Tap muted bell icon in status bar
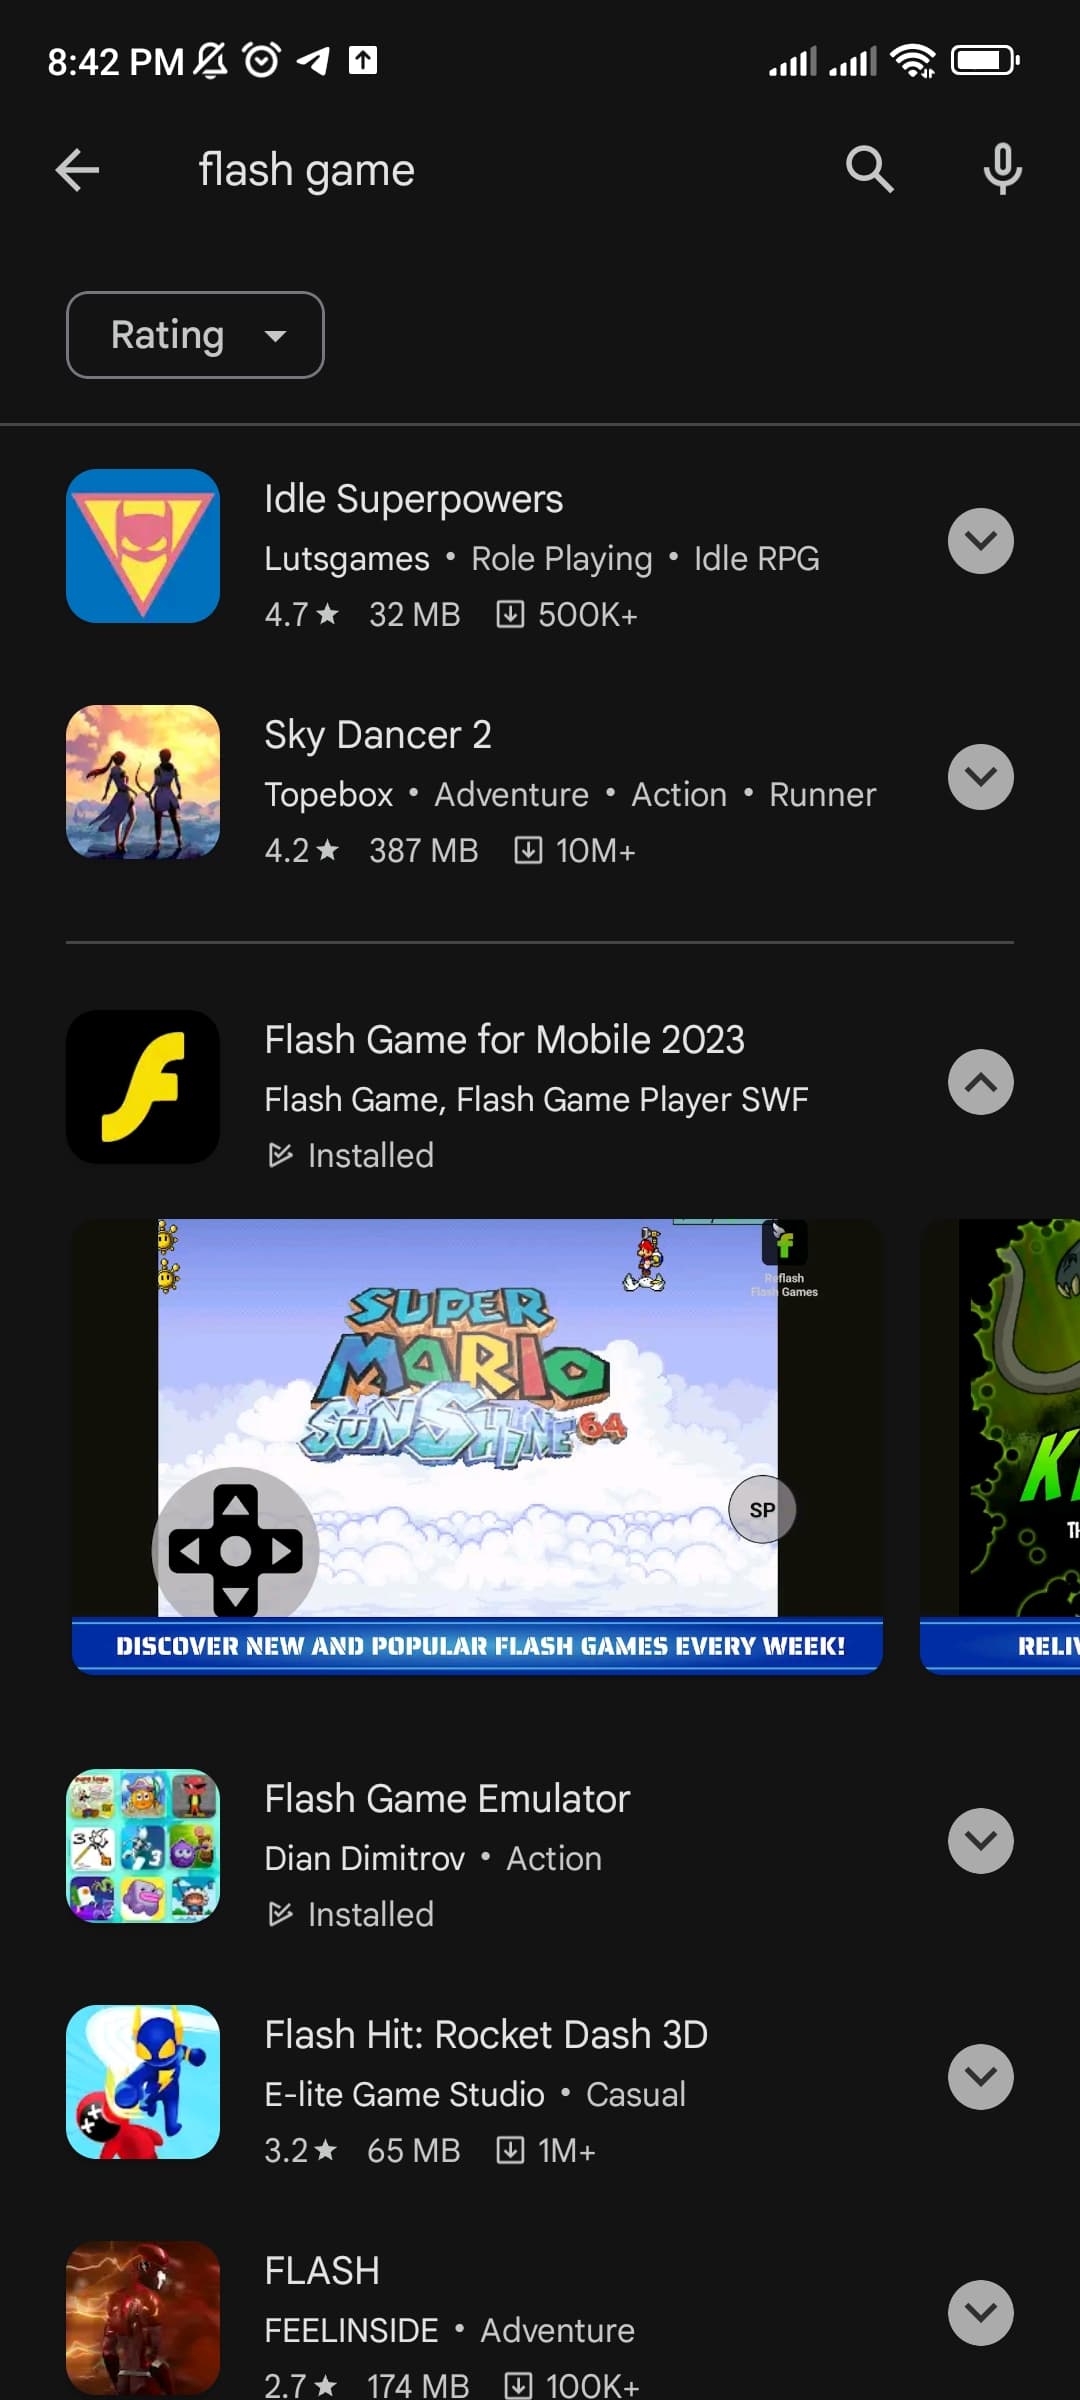This screenshot has height=2400, width=1080. [210, 61]
